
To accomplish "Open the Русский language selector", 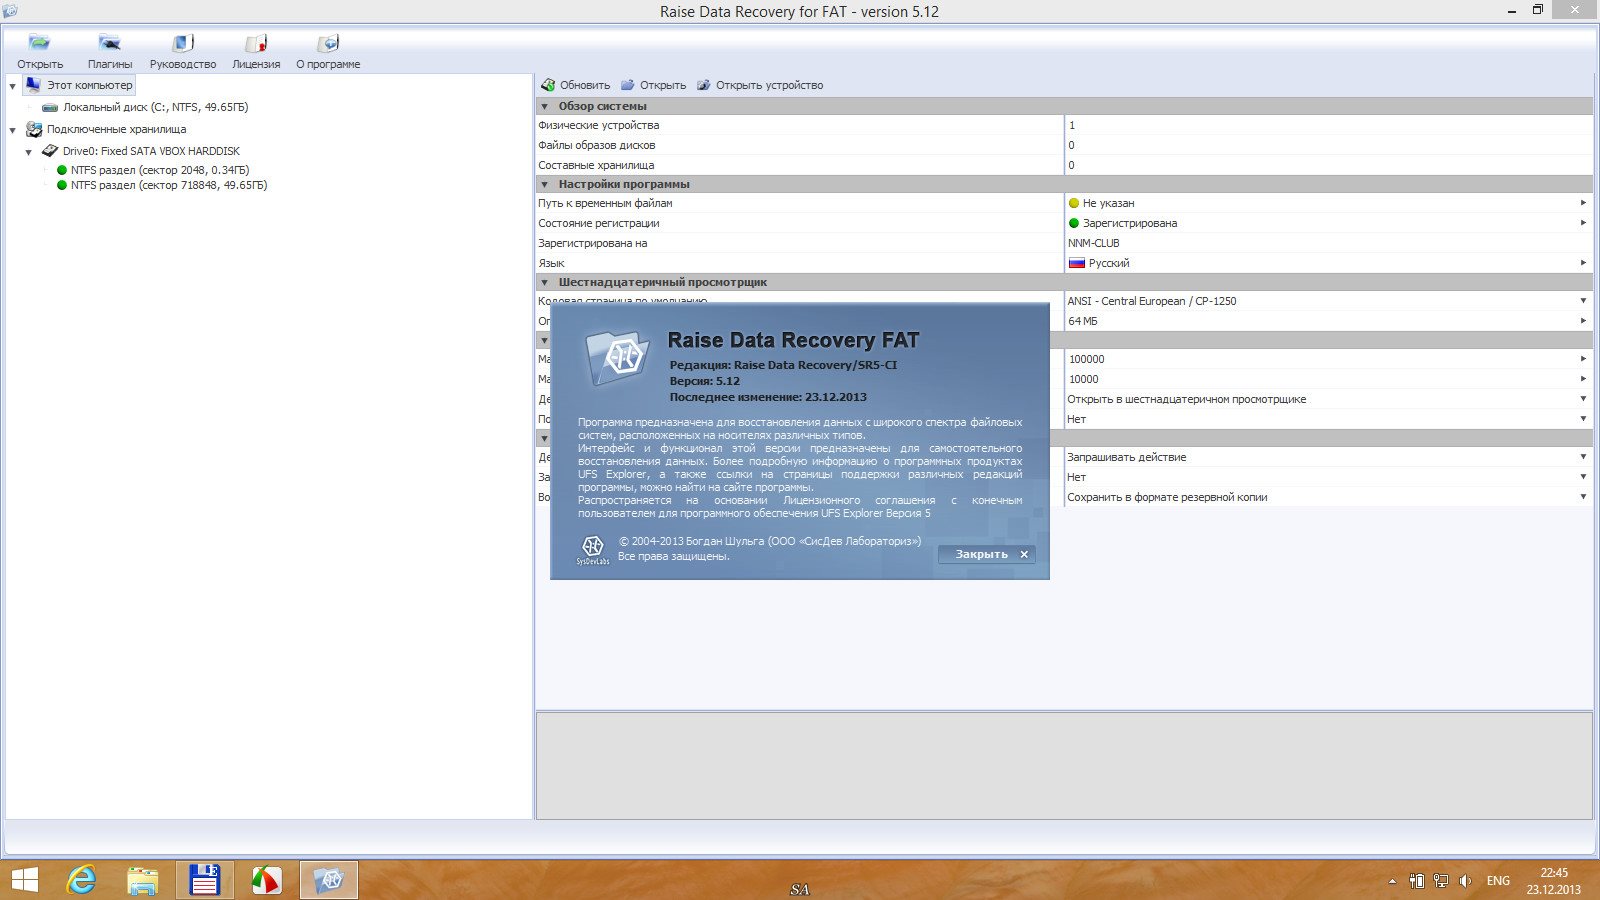I will coord(1583,263).
